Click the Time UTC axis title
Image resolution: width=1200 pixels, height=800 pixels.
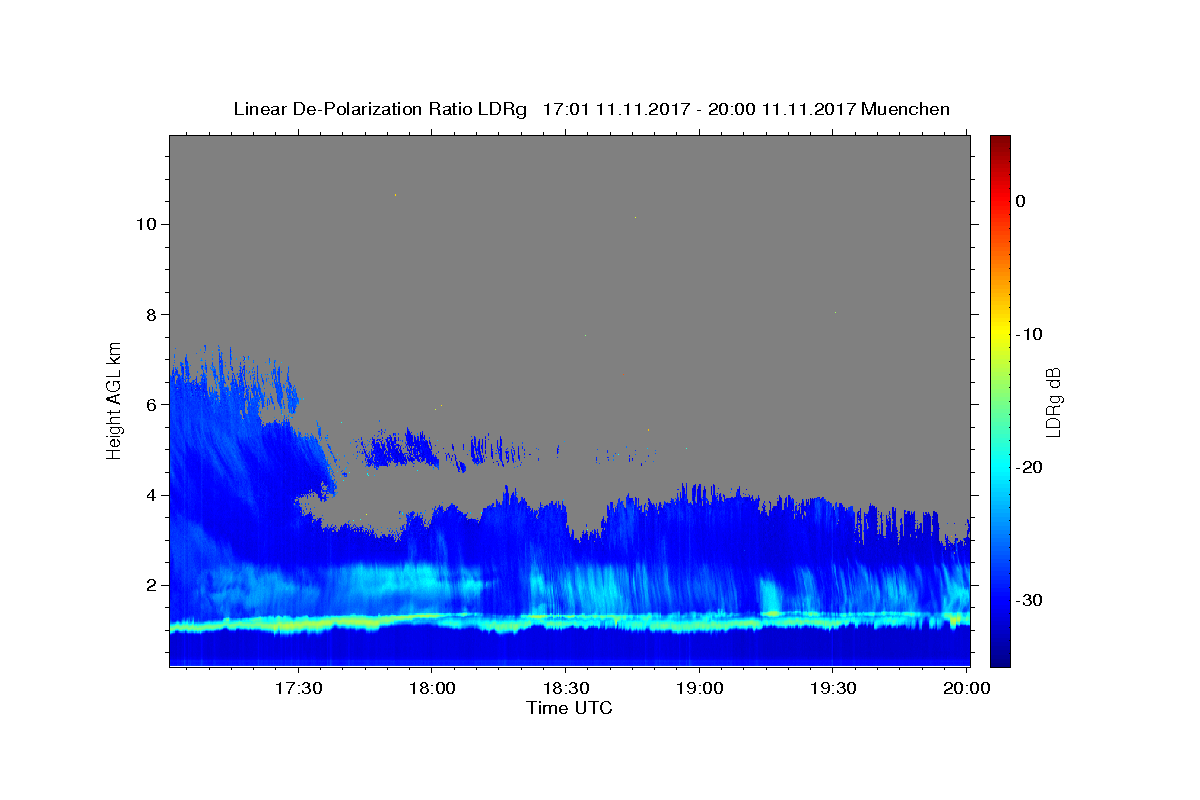[569, 708]
